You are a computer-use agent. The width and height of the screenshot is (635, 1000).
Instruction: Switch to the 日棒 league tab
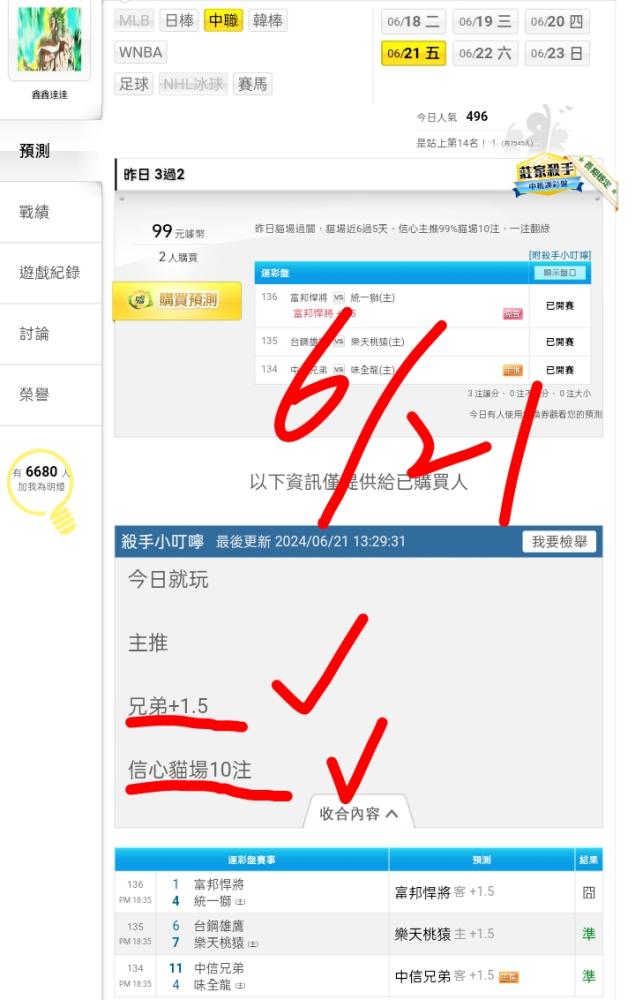(179, 20)
